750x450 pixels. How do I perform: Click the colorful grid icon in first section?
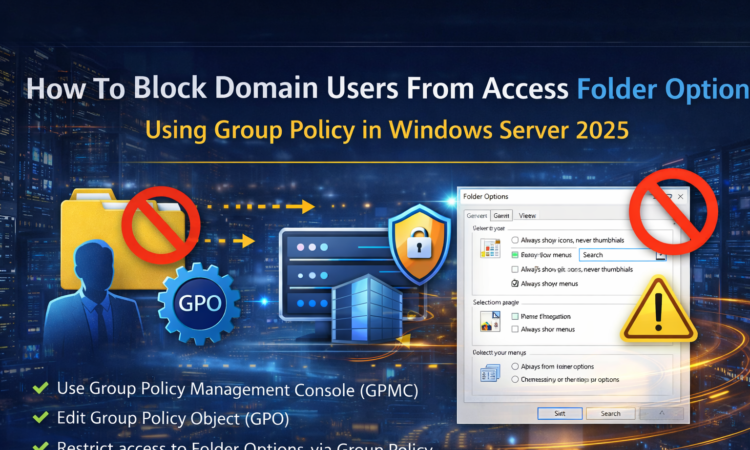tap(490, 248)
